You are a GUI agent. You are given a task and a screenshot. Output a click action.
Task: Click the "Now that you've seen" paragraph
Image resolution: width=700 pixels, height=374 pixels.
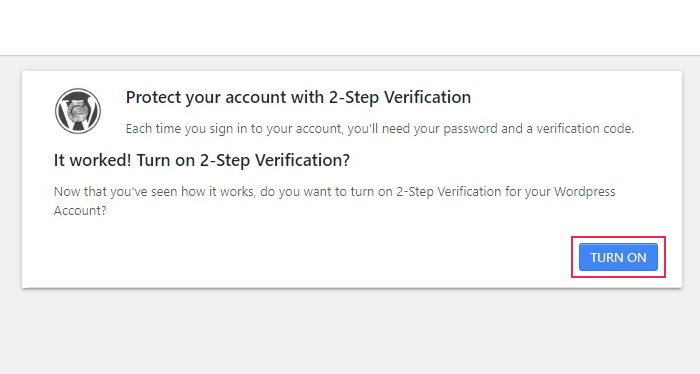click(x=334, y=201)
